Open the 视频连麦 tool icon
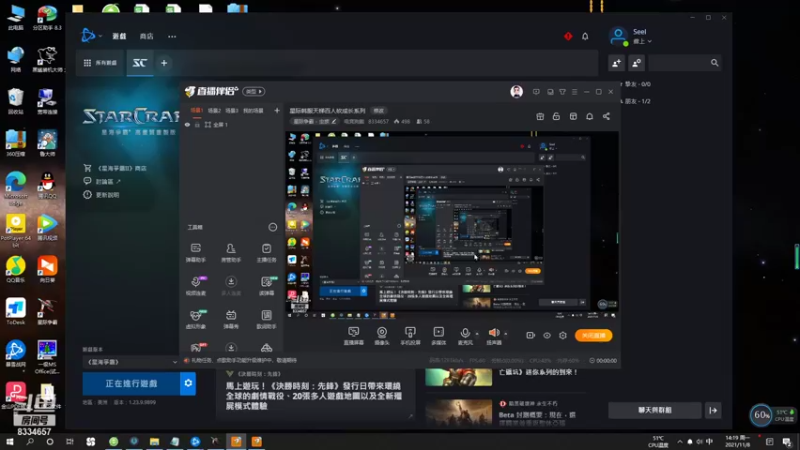 (195, 286)
